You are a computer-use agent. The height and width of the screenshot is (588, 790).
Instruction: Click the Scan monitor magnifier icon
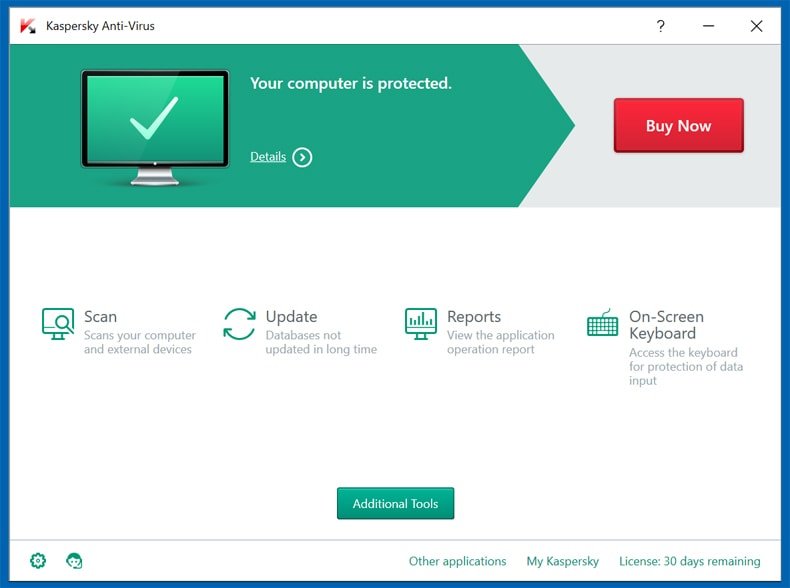coord(58,324)
